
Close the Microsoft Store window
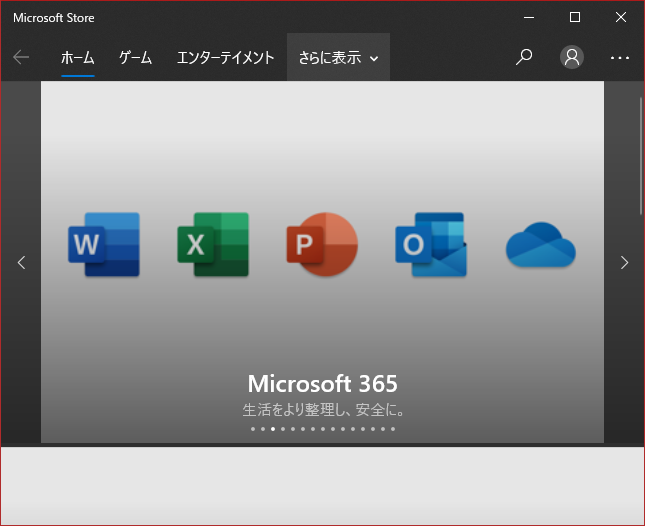(621, 17)
